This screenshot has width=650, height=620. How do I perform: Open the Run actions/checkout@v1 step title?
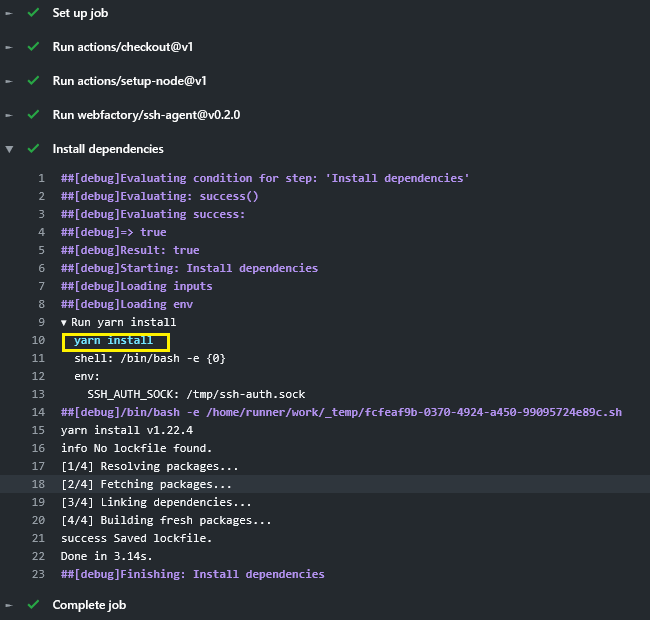pos(123,47)
